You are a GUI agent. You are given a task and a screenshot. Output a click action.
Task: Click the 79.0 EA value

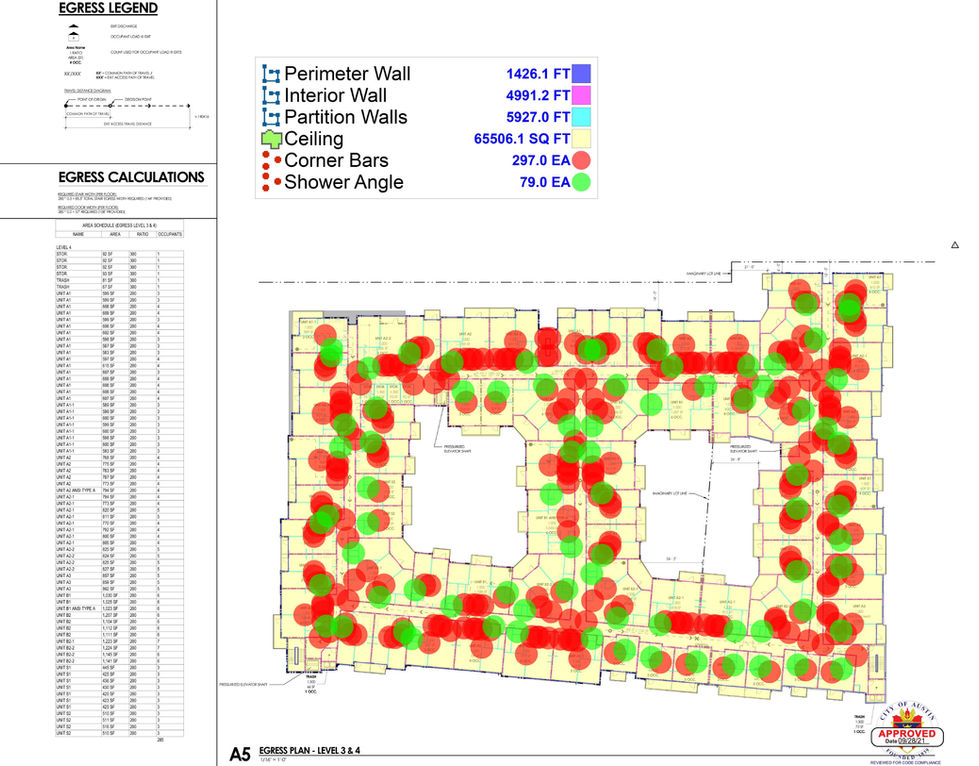(544, 182)
